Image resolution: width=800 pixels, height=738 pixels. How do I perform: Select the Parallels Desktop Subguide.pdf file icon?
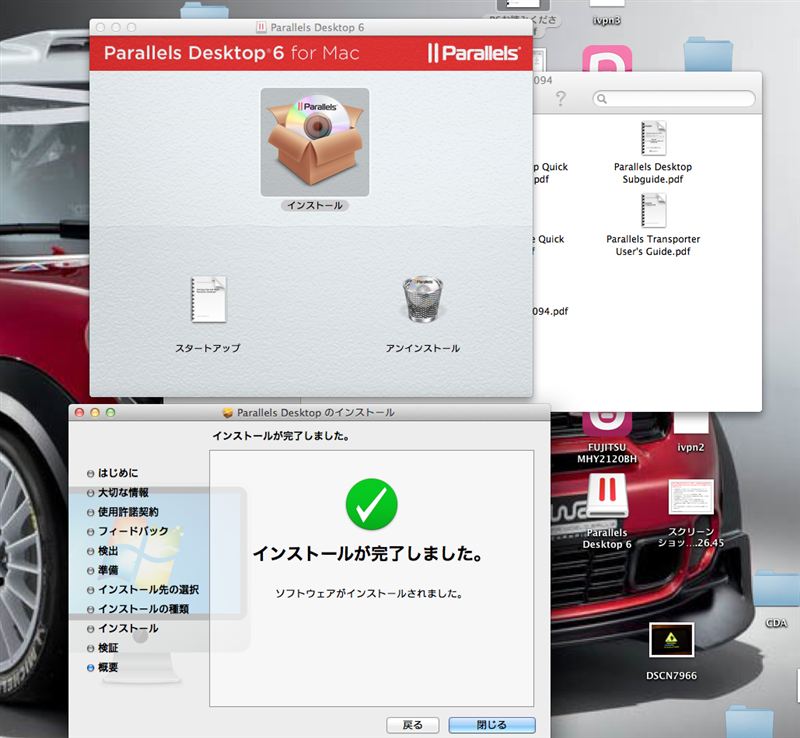[653, 138]
